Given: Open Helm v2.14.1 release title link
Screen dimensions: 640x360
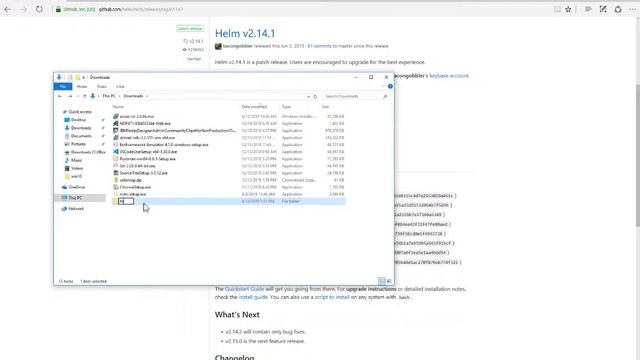Looking at the screenshot, I should pyautogui.click(x=245, y=33).
